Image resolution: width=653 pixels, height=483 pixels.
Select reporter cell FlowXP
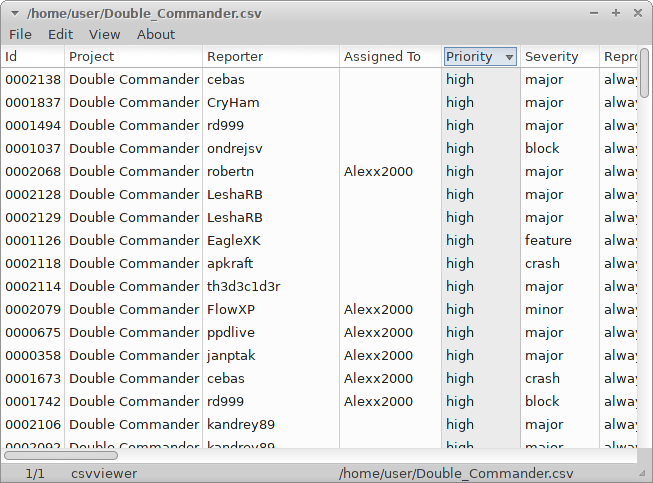click(231, 309)
